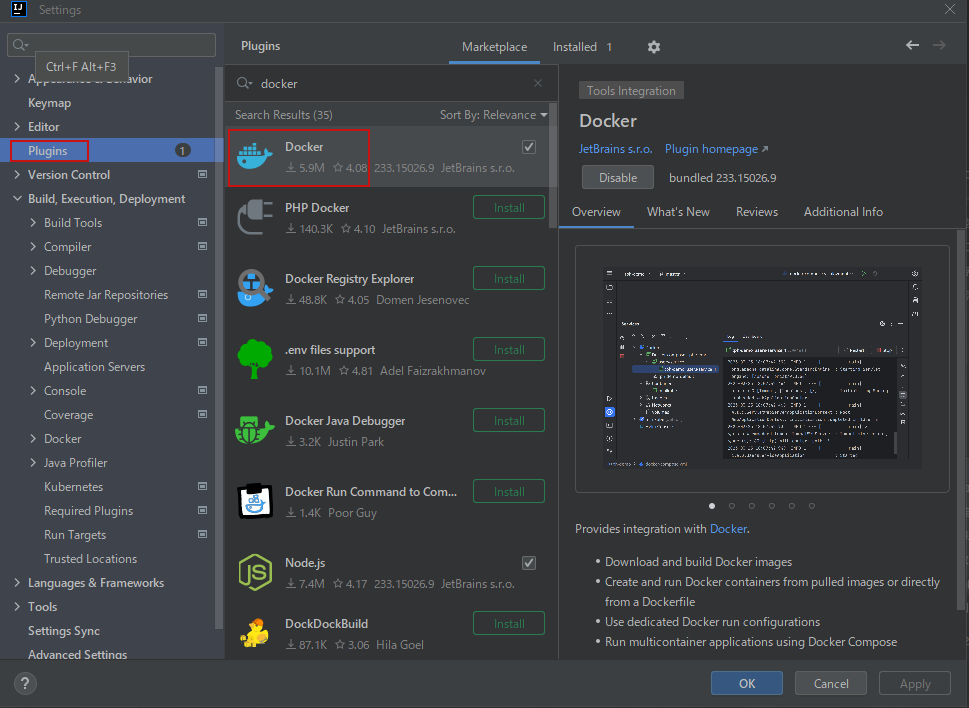The height and width of the screenshot is (708, 969).
Task: Click project-level icon beside Compiler
Action: click(x=202, y=247)
